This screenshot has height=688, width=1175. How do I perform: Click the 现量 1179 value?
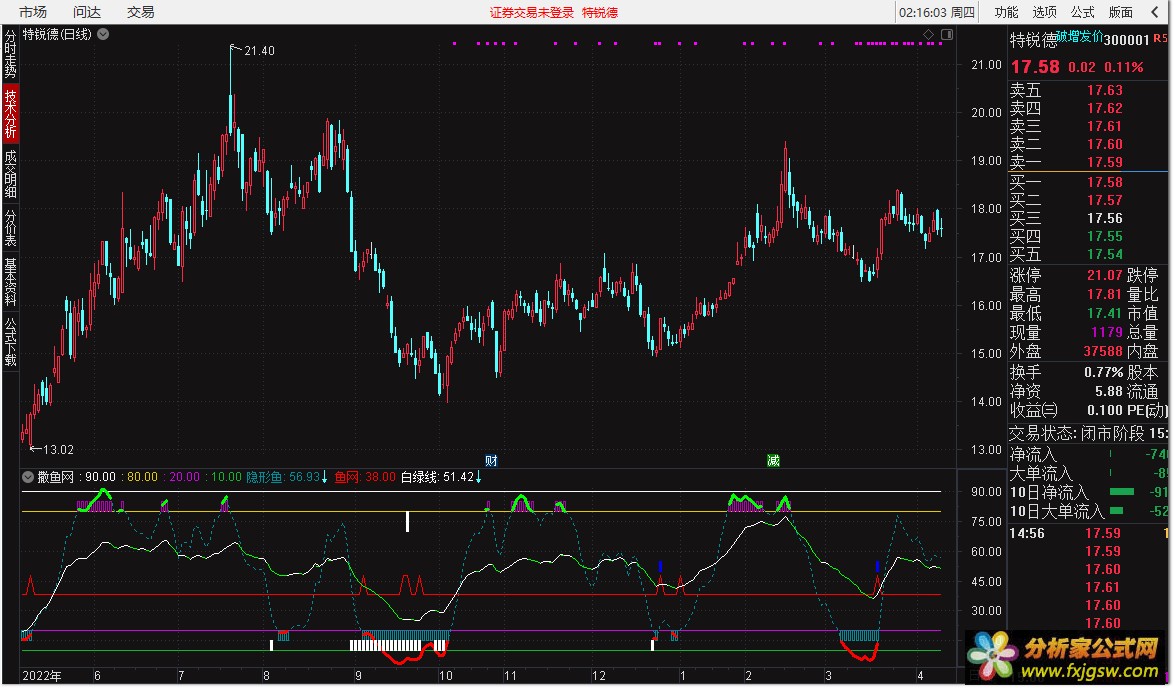[1107, 332]
